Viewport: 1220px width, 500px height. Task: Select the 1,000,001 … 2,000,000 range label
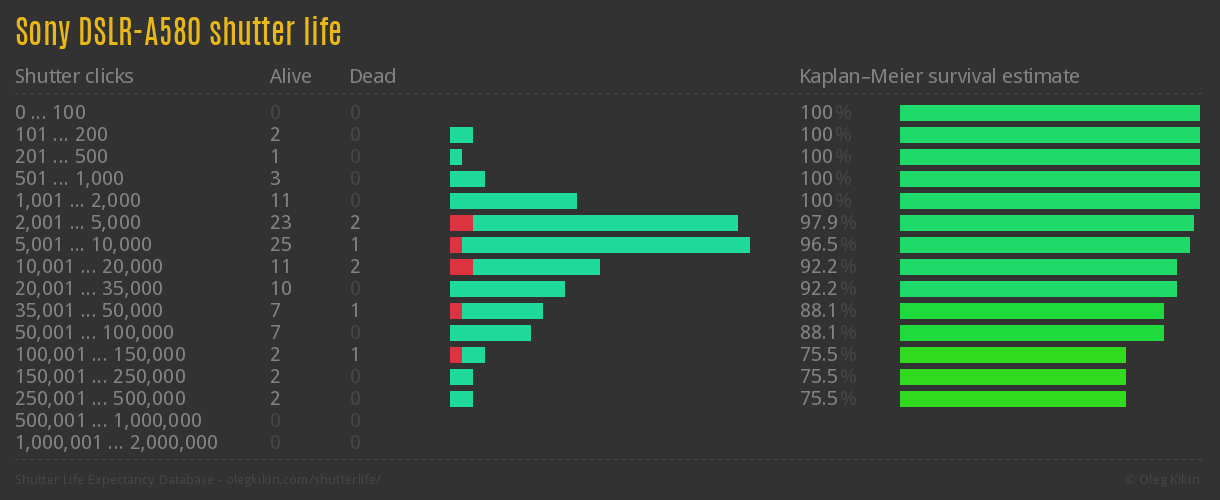tap(116, 443)
